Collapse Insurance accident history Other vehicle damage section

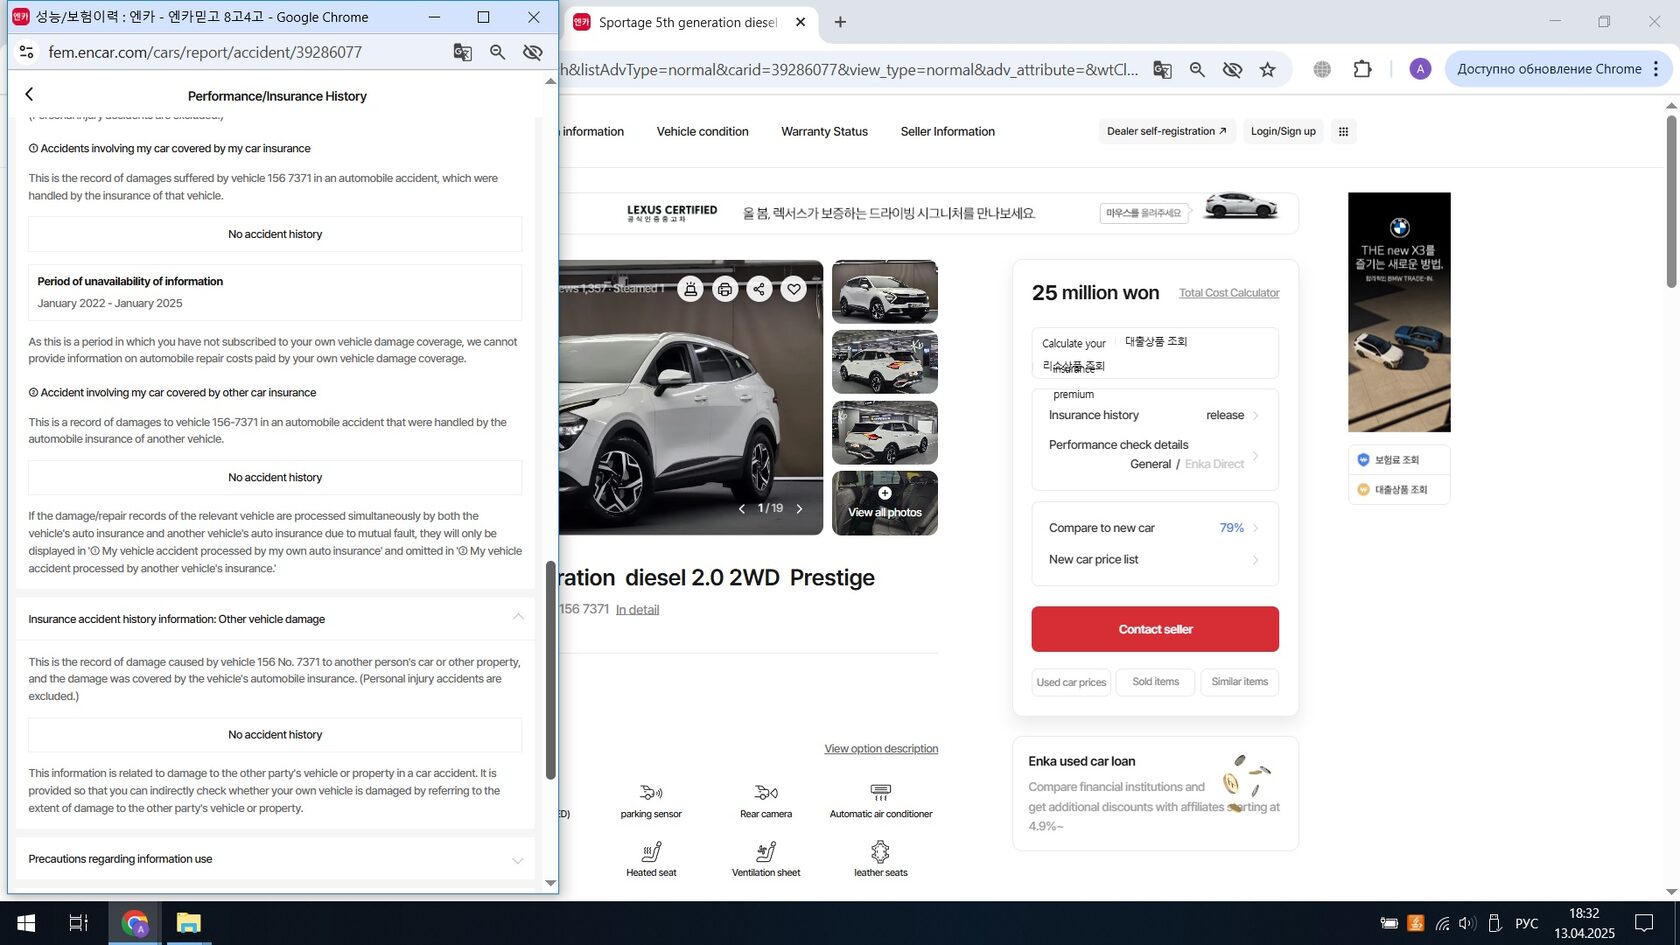518,617
